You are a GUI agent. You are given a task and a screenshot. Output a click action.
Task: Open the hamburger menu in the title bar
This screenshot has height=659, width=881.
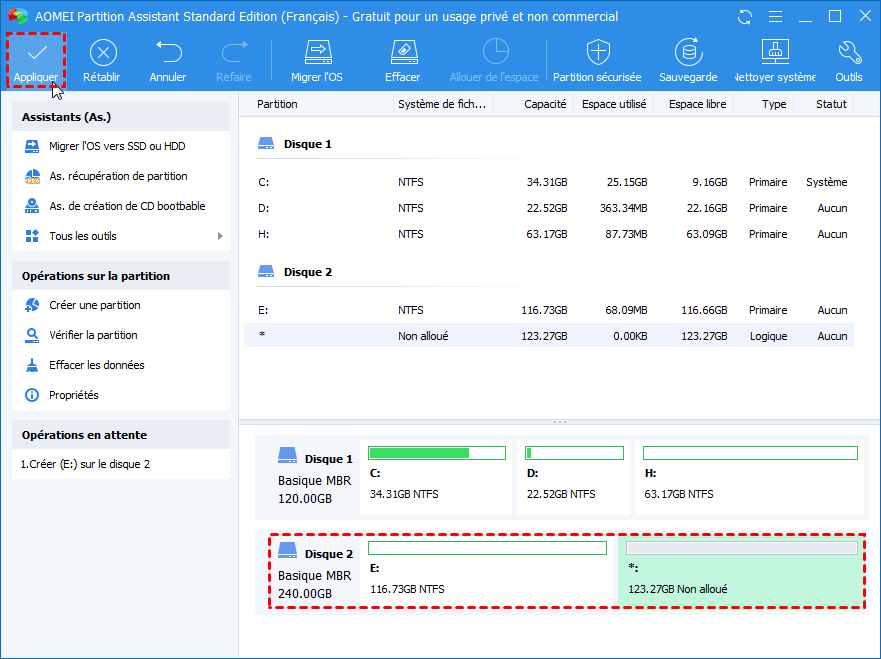pyautogui.click(x=775, y=17)
